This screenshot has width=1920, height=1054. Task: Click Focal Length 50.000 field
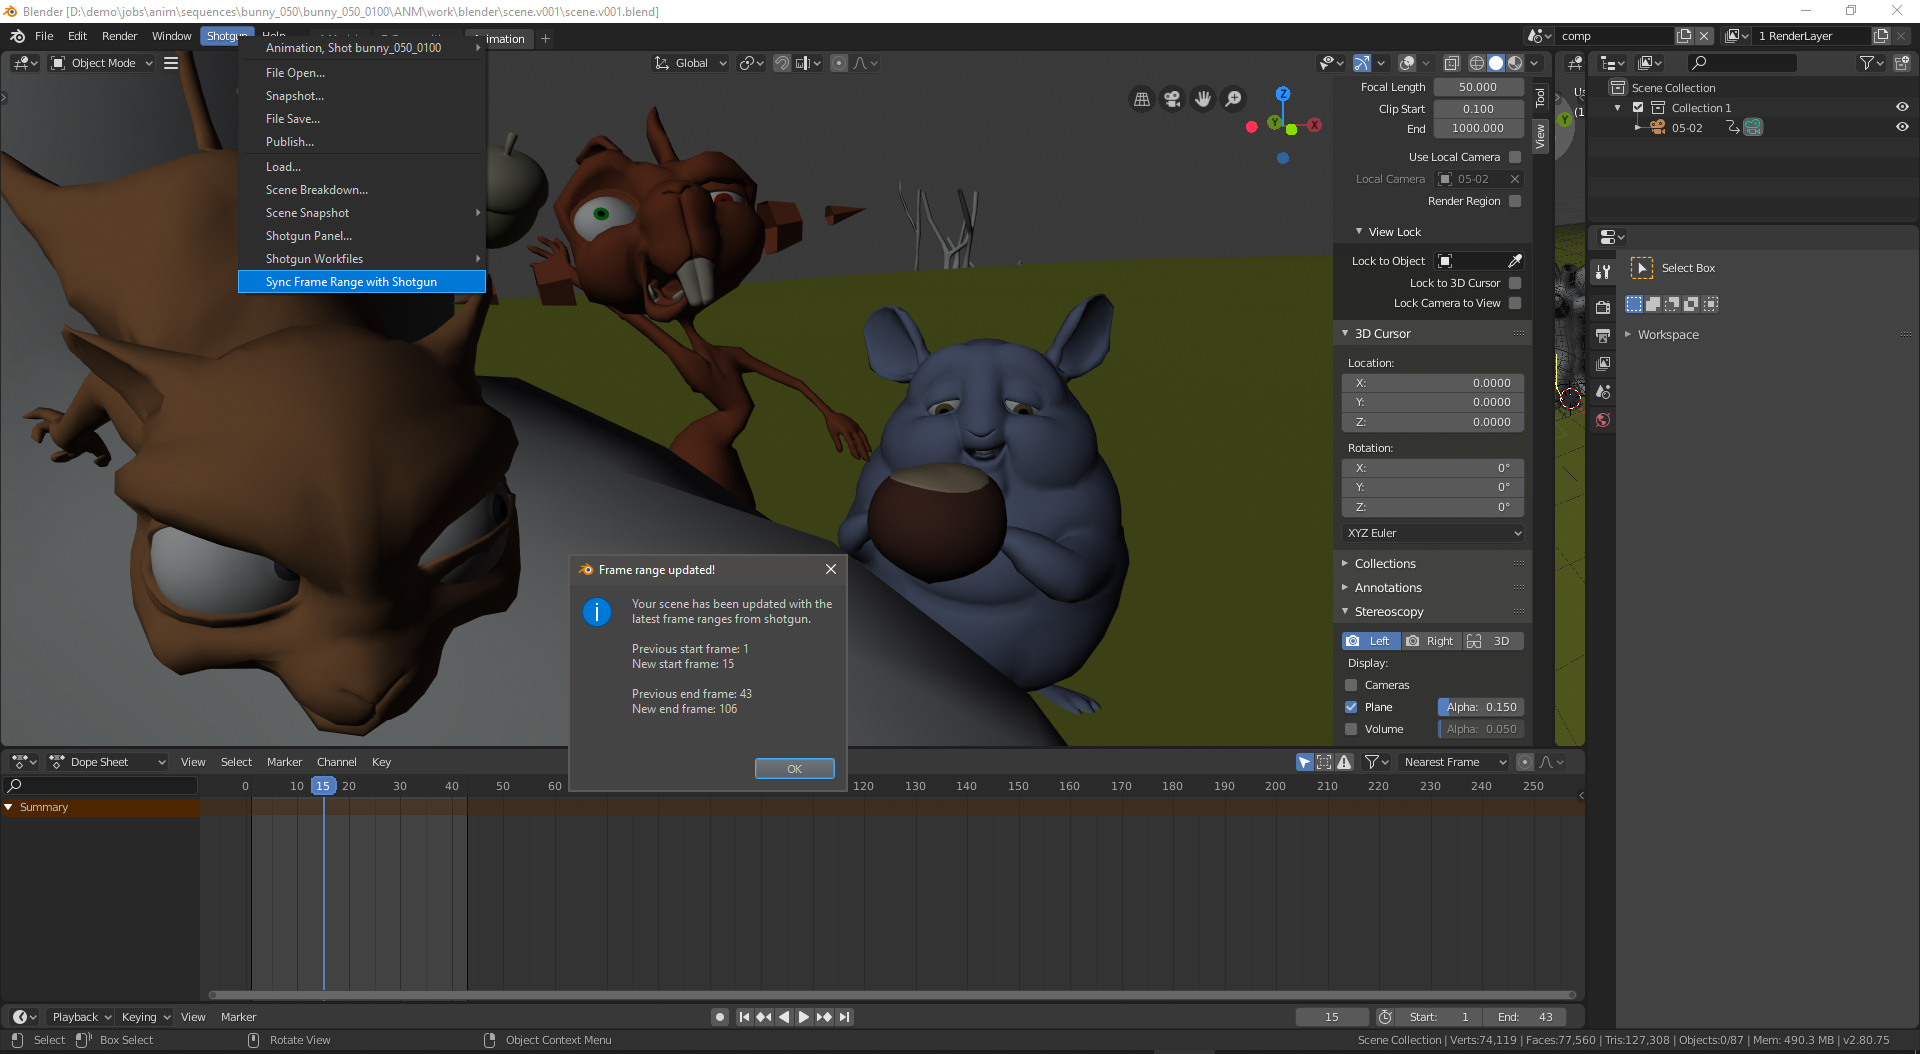[1478, 87]
